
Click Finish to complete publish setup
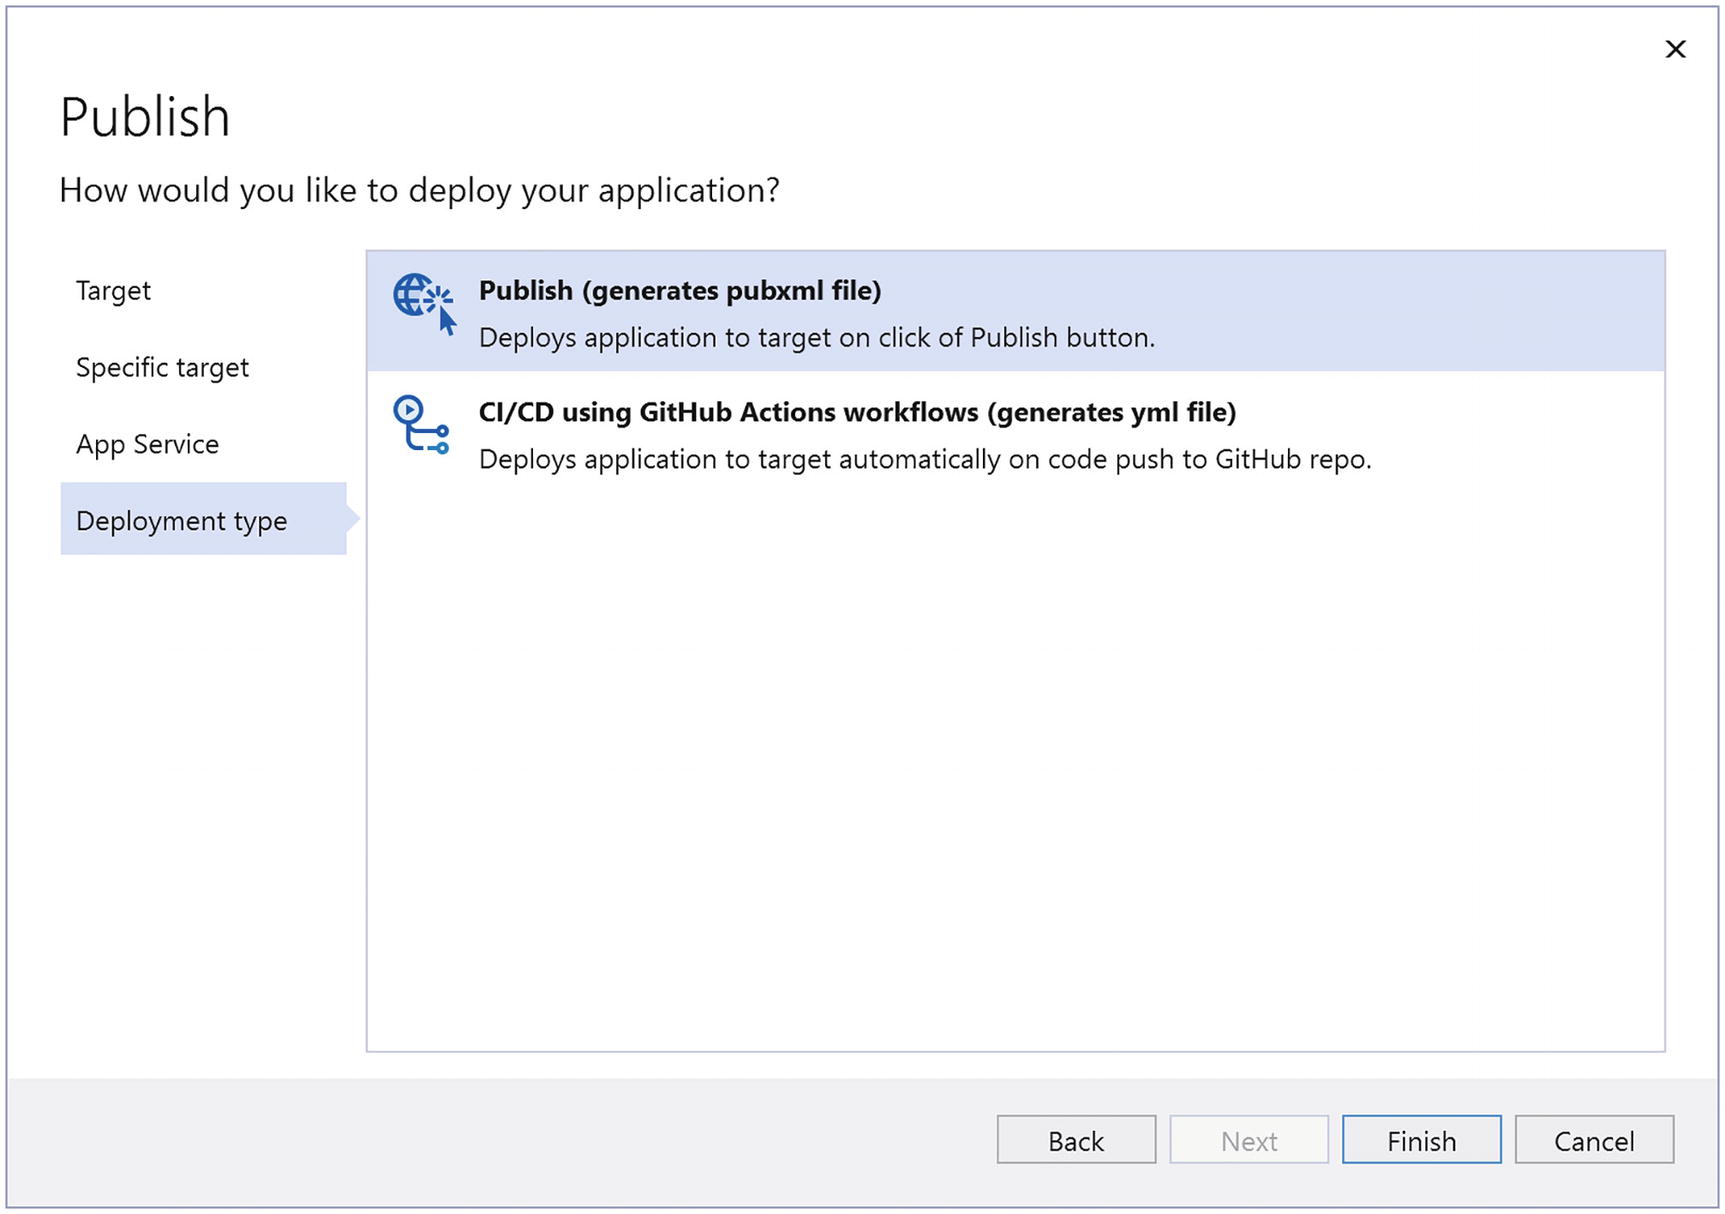[1420, 1140]
